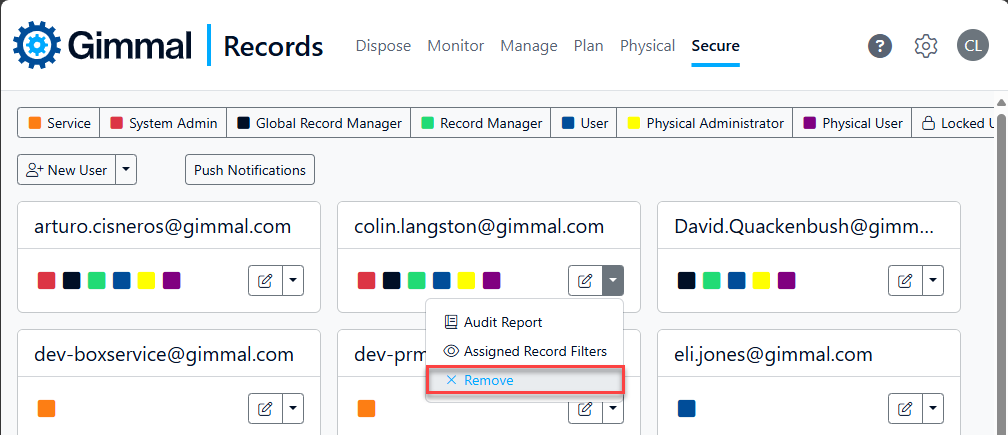Click the Gimmal gear logo
Viewport: 1008px width, 435px height.
[37, 46]
